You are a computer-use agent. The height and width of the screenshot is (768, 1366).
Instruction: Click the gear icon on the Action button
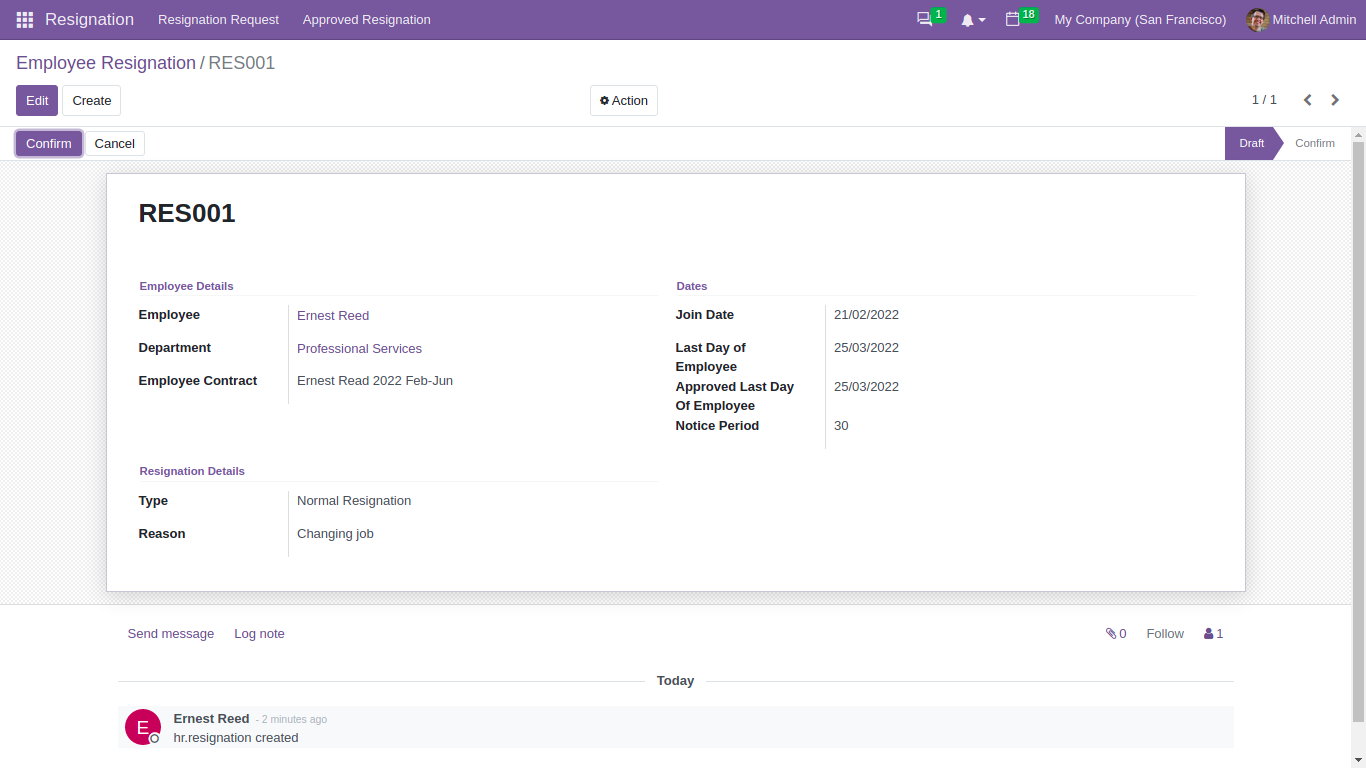pyautogui.click(x=603, y=100)
